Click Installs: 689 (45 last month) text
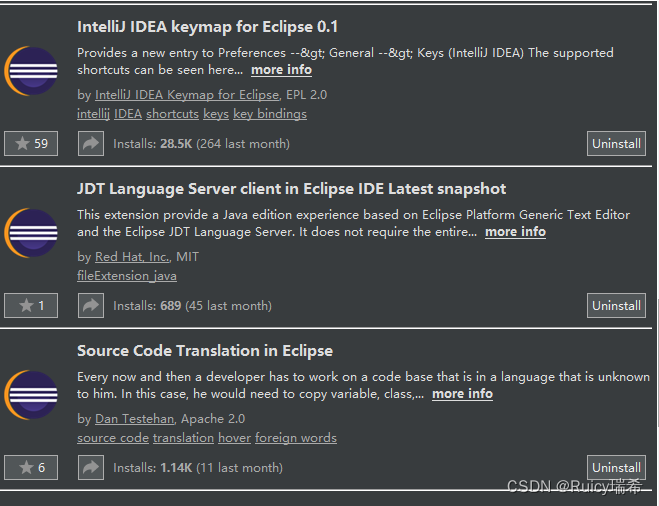The height and width of the screenshot is (506, 659). pos(192,306)
